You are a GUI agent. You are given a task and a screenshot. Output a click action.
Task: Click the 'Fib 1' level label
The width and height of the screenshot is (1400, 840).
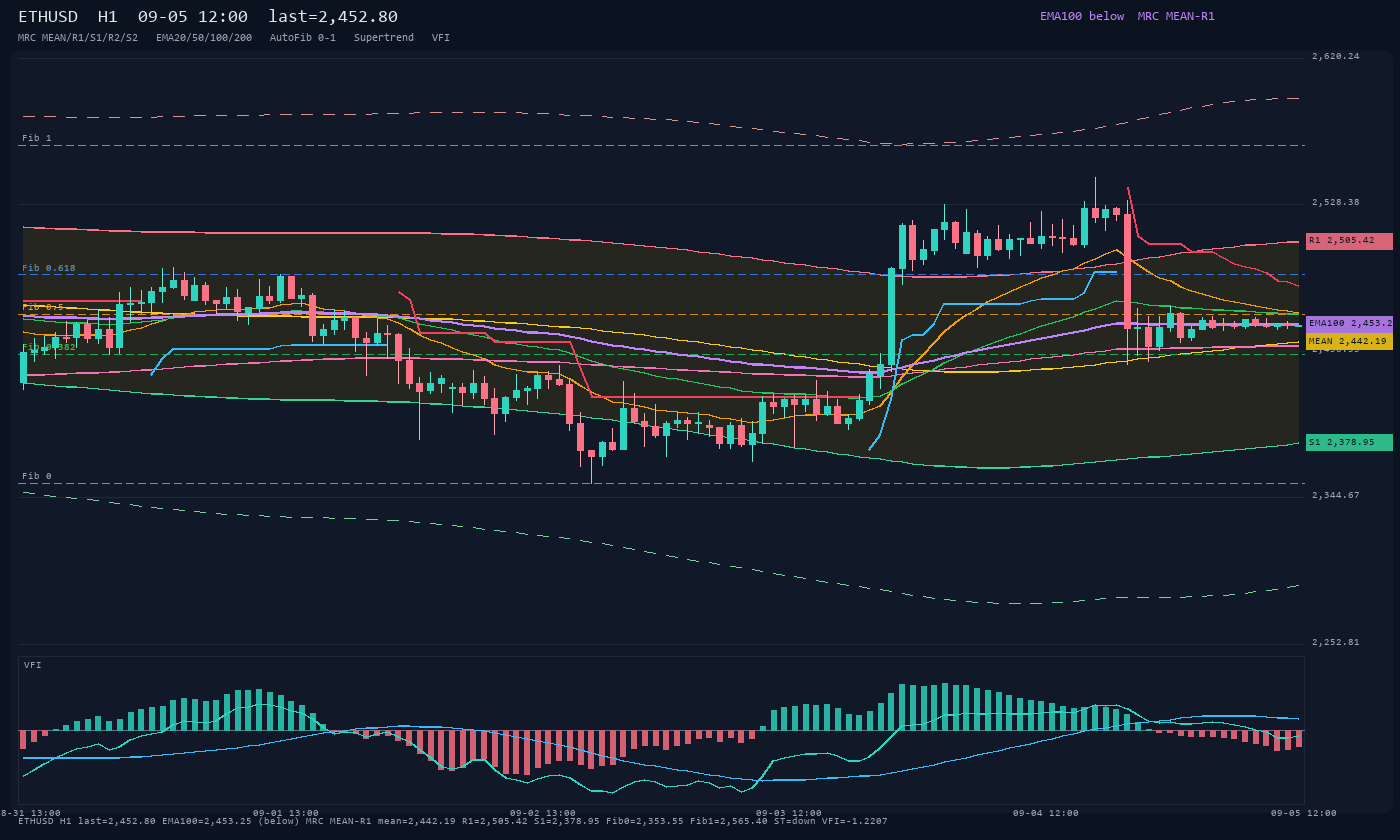point(37,138)
